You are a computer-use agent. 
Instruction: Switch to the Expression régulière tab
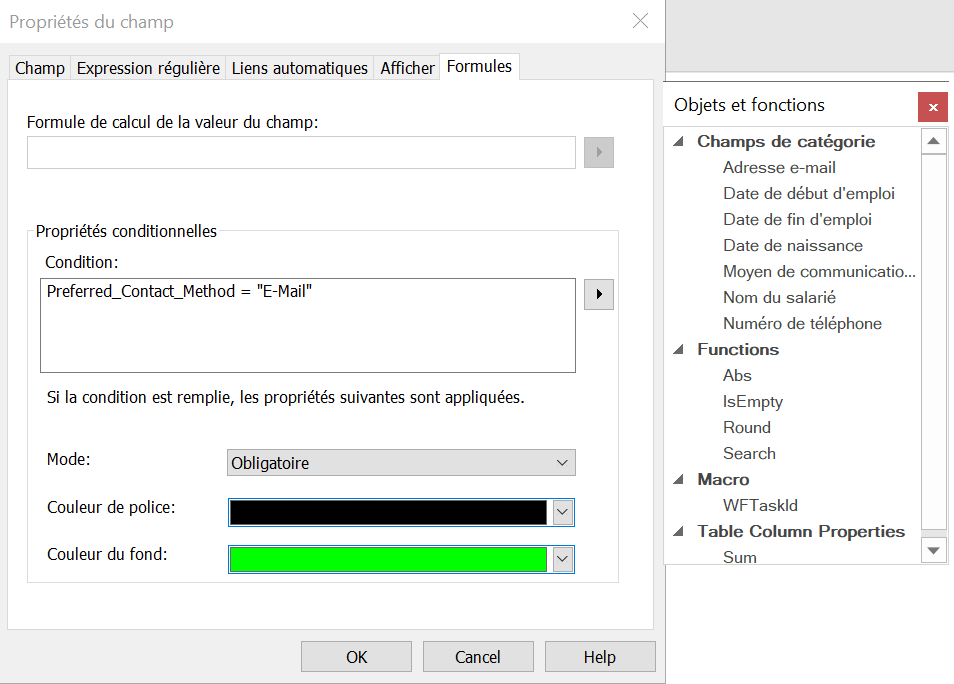[x=148, y=68]
